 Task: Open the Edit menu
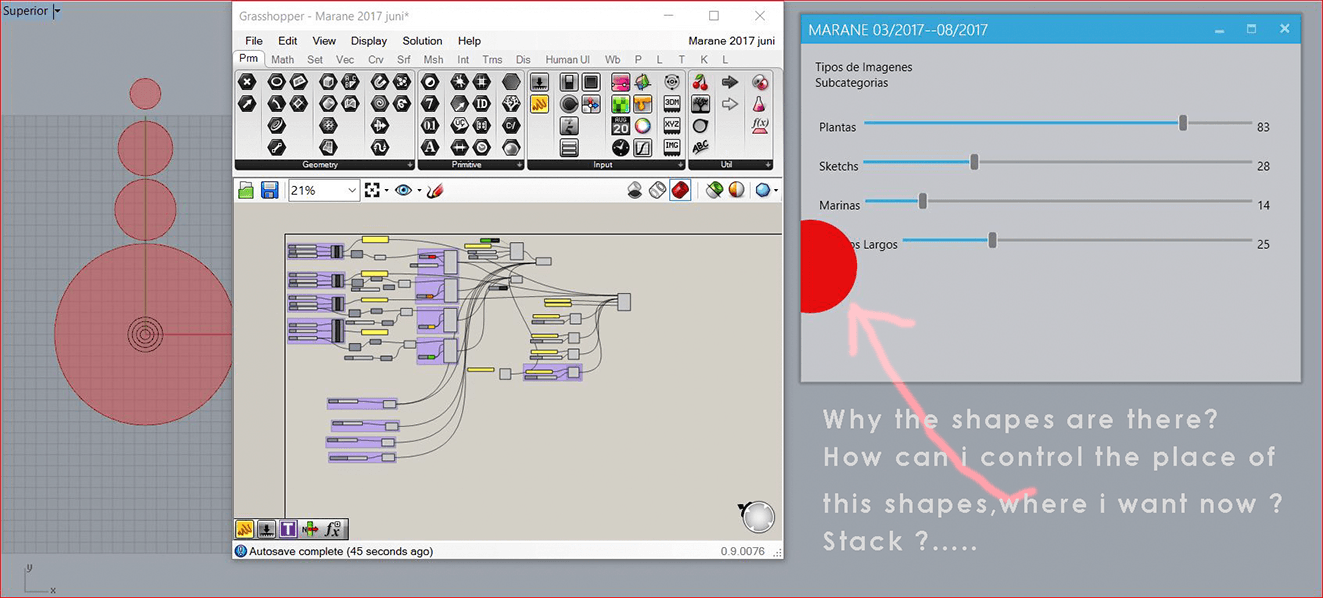[x=288, y=41]
